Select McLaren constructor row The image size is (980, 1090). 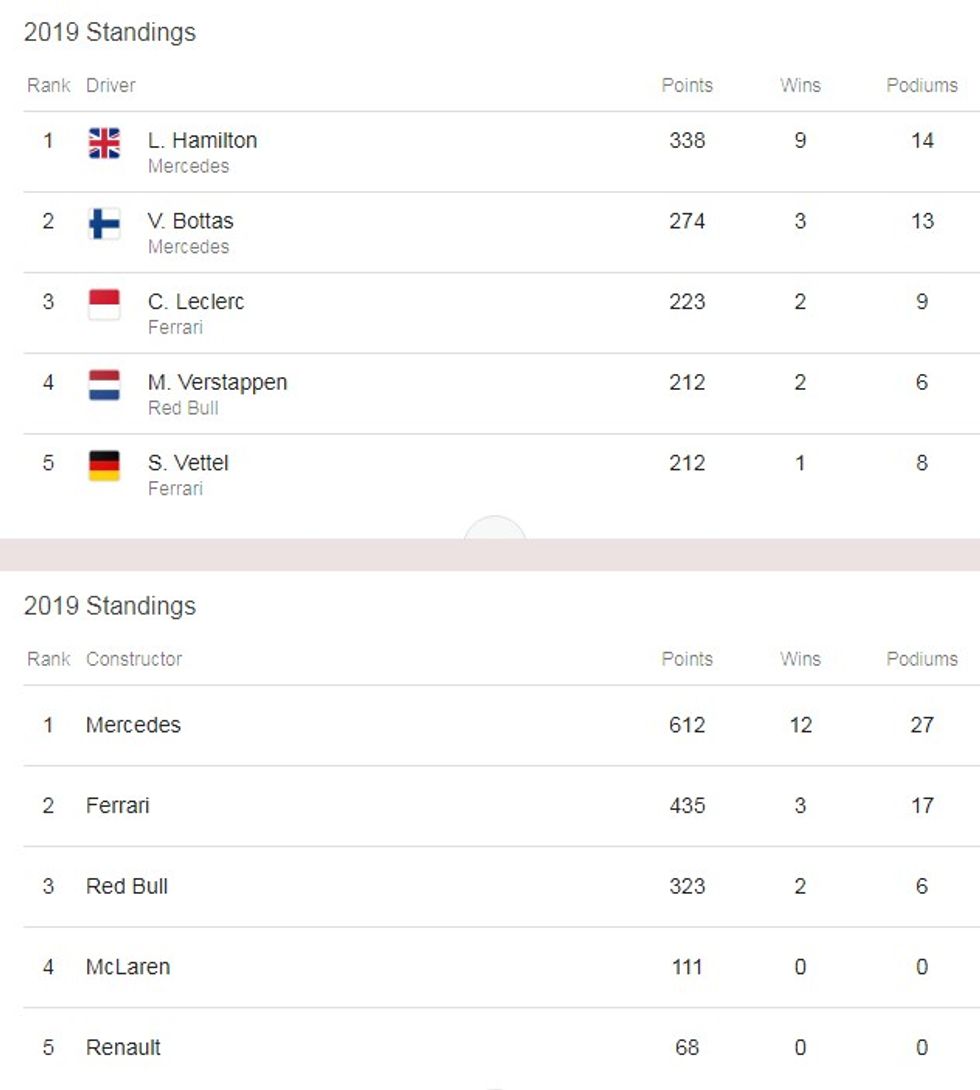(x=128, y=967)
